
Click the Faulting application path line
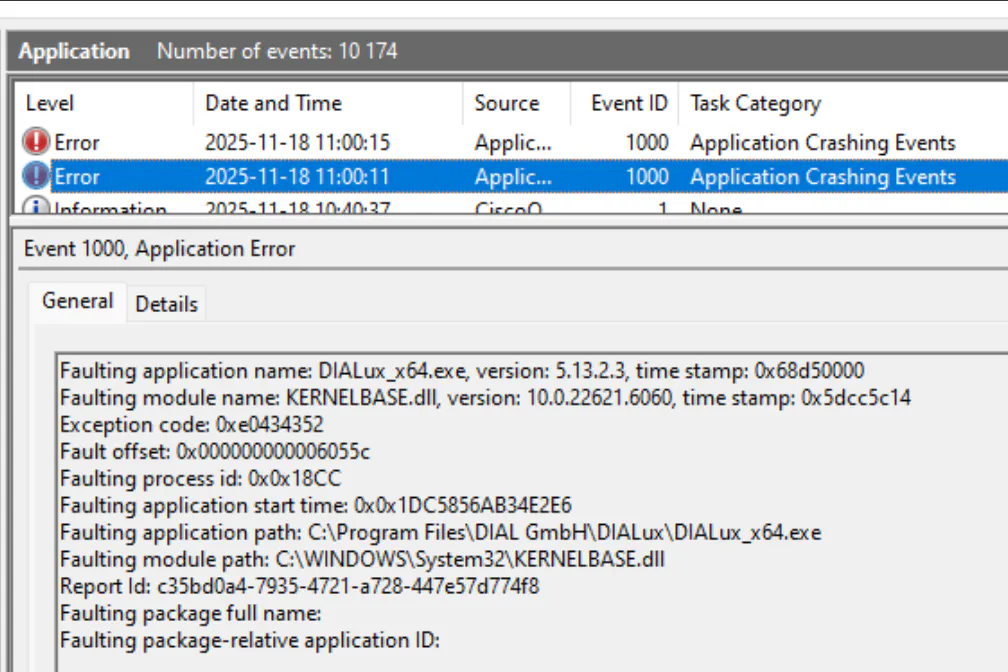[440, 533]
